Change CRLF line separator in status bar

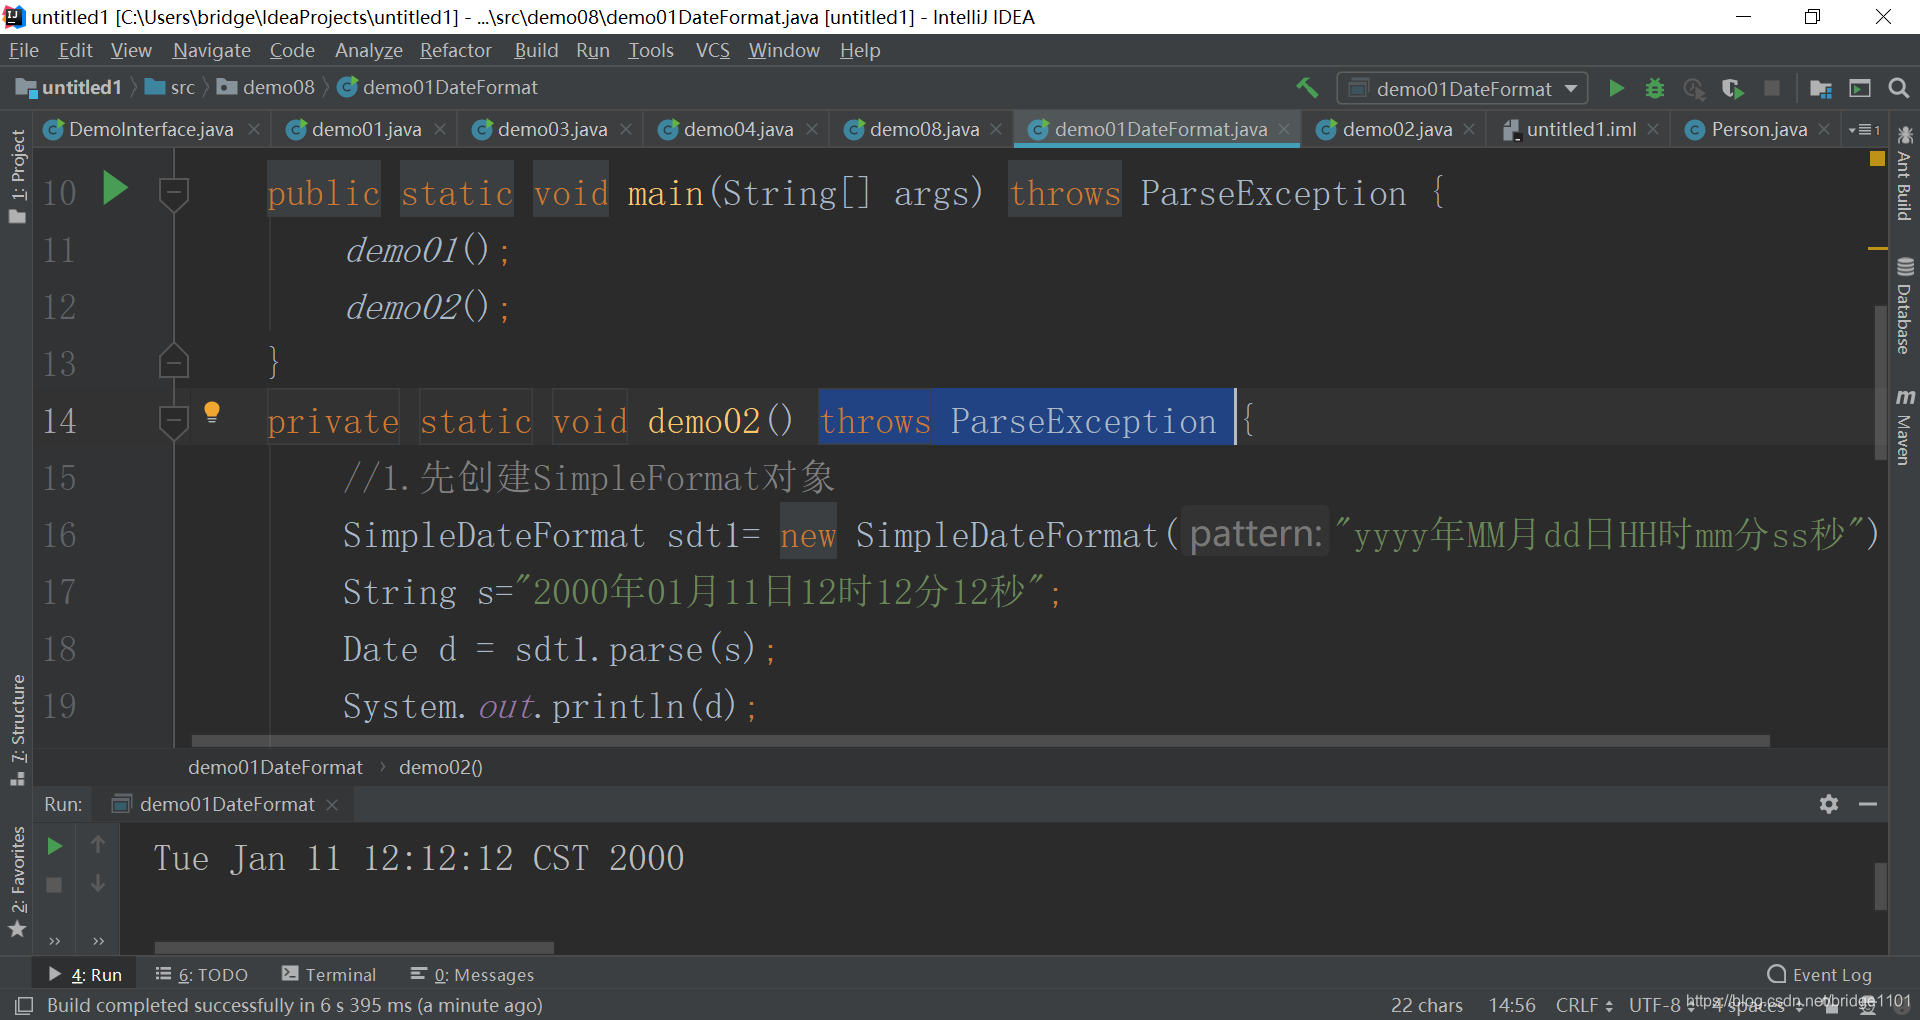coord(1584,1005)
